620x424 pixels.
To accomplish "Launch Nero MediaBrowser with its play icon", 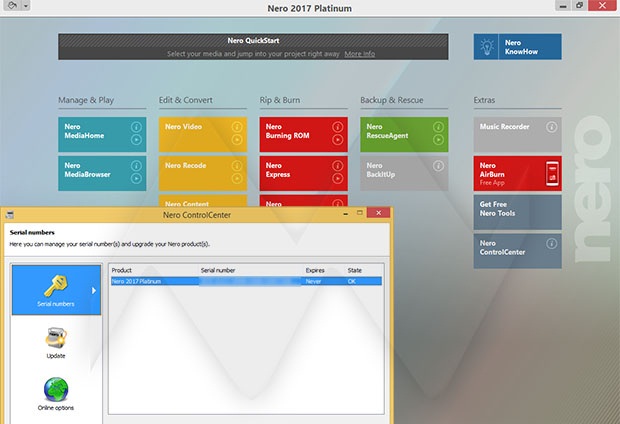I will tap(136, 178).
